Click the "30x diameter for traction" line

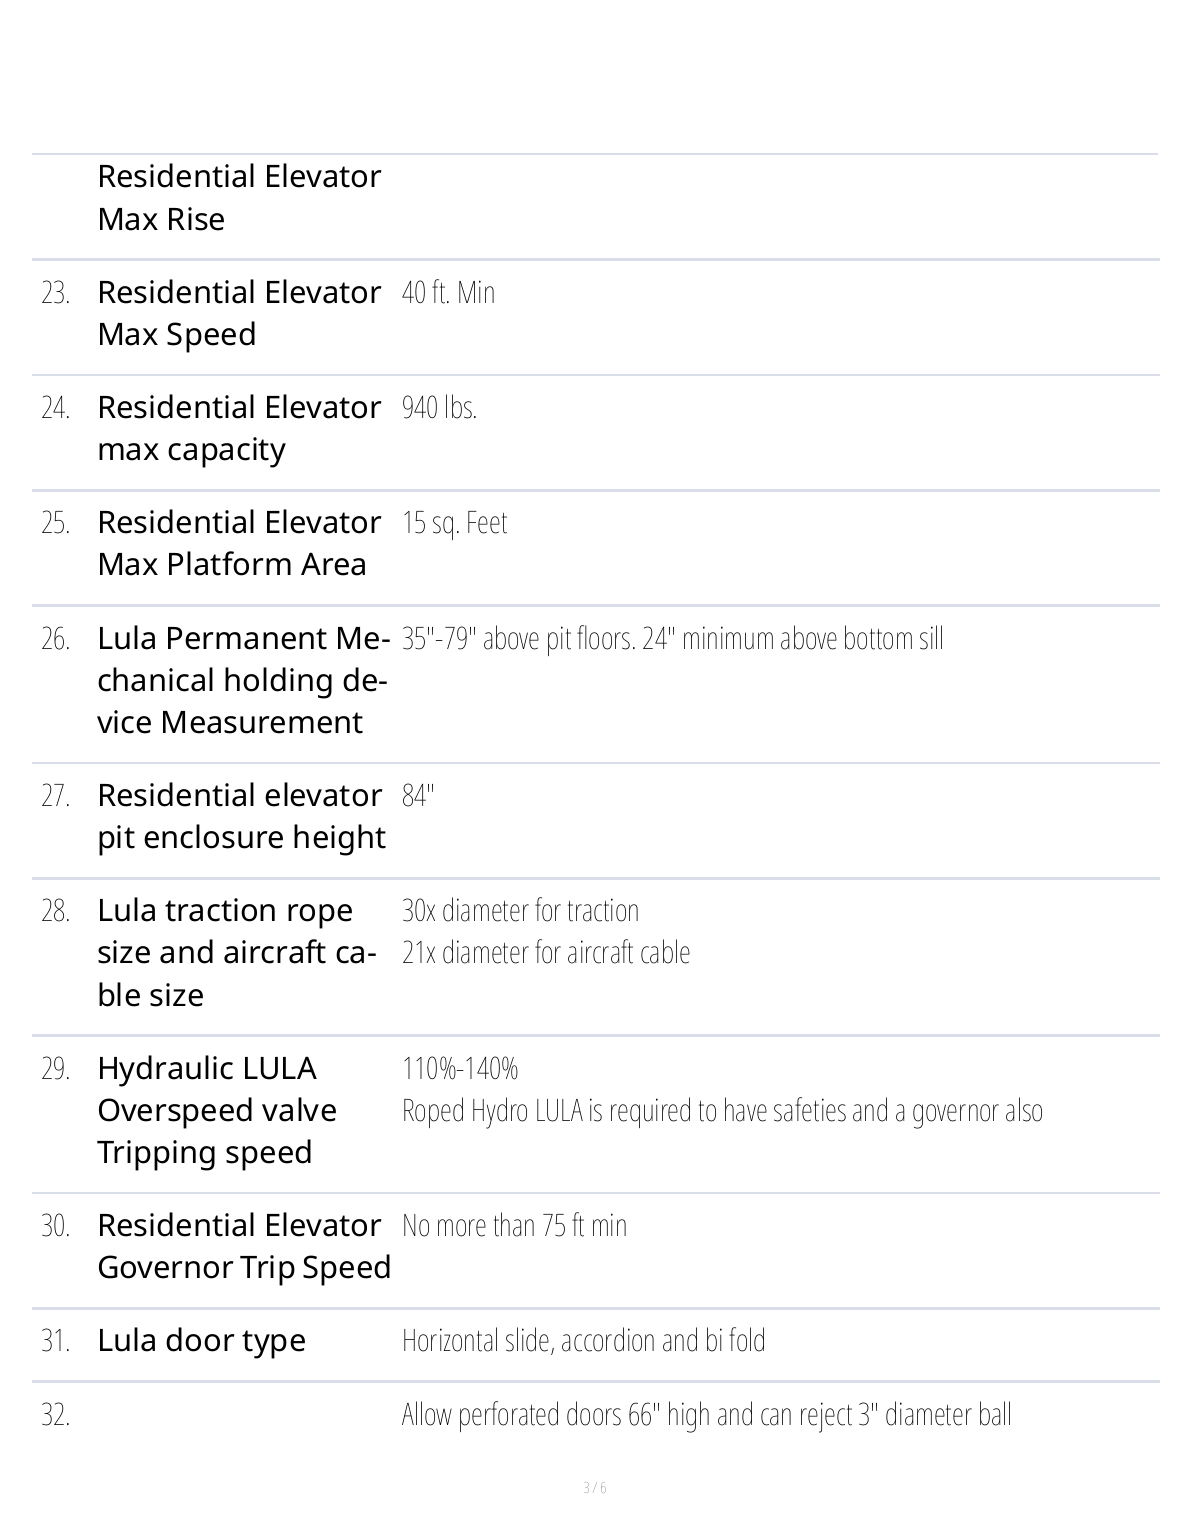coord(520,911)
